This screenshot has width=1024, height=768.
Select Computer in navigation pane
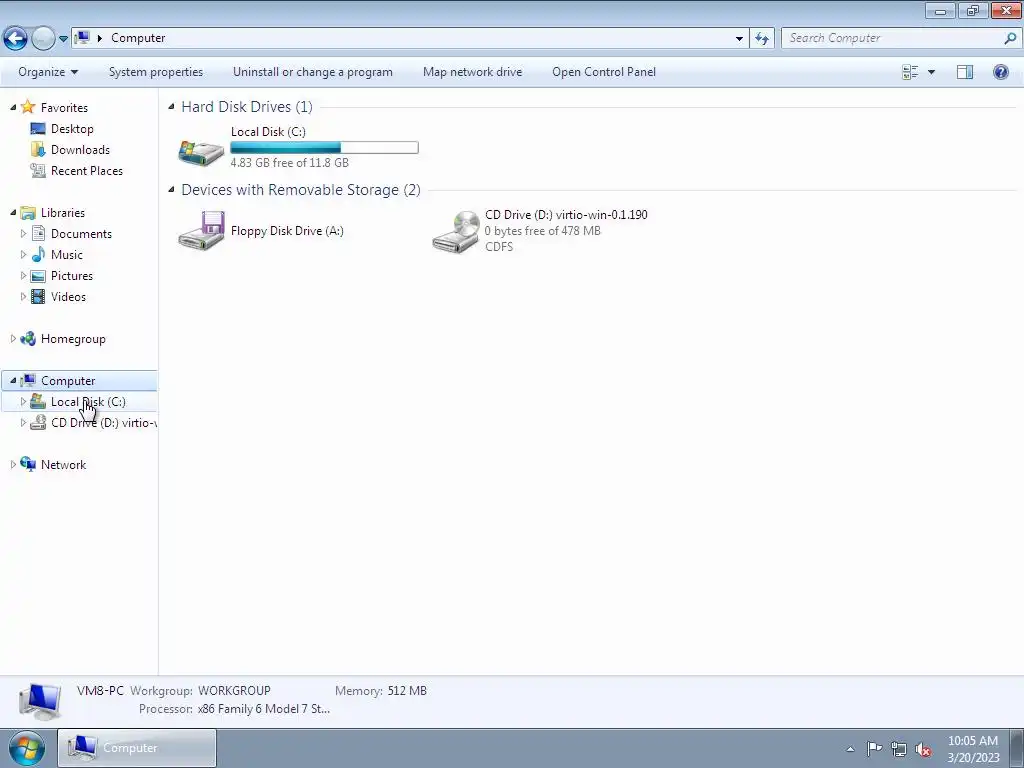tap(68, 381)
